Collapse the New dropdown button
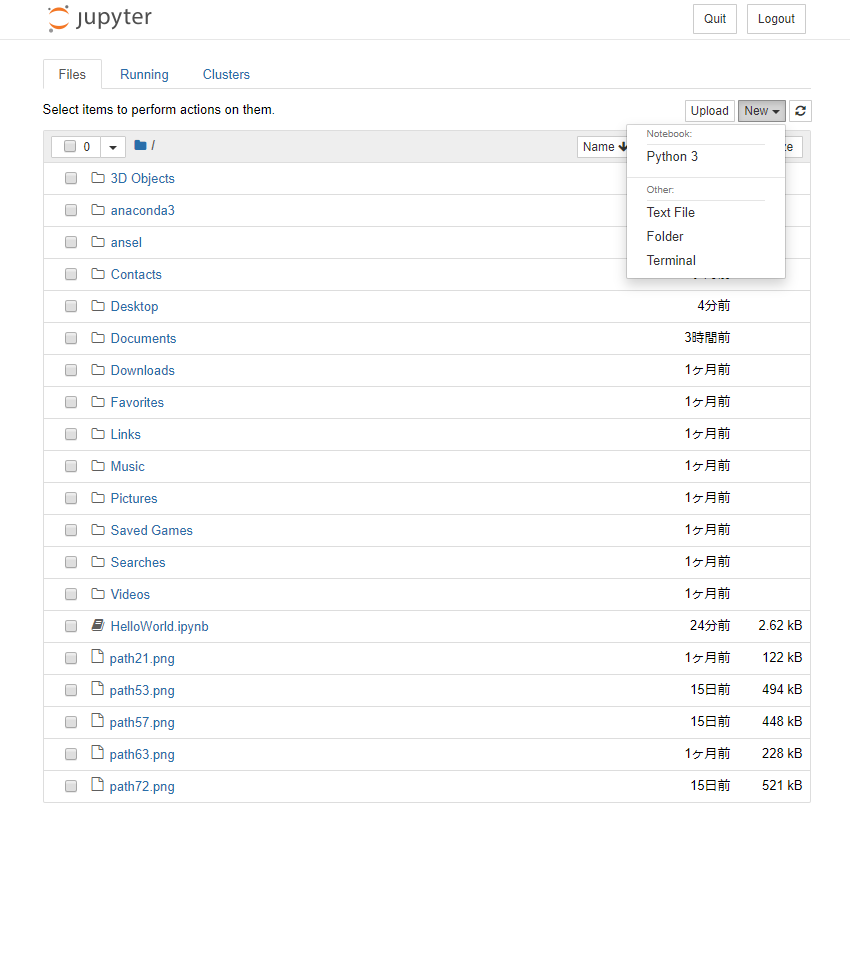Screen dimensions: 850x956 pos(762,111)
